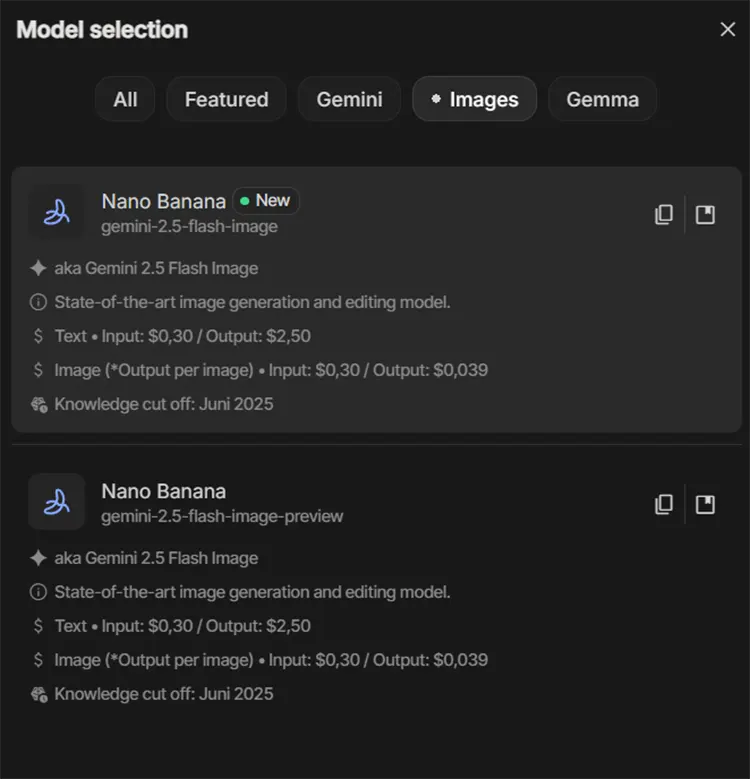Viewport: 750px width, 779px height.
Task: Close the Model selection dialog
Action: coord(728,30)
